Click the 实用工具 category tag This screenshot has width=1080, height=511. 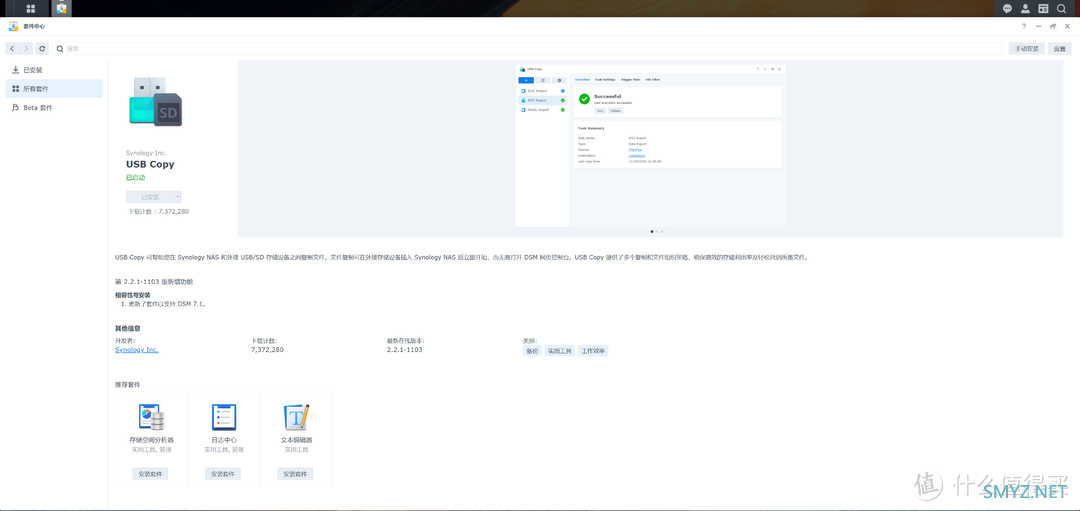tap(559, 351)
